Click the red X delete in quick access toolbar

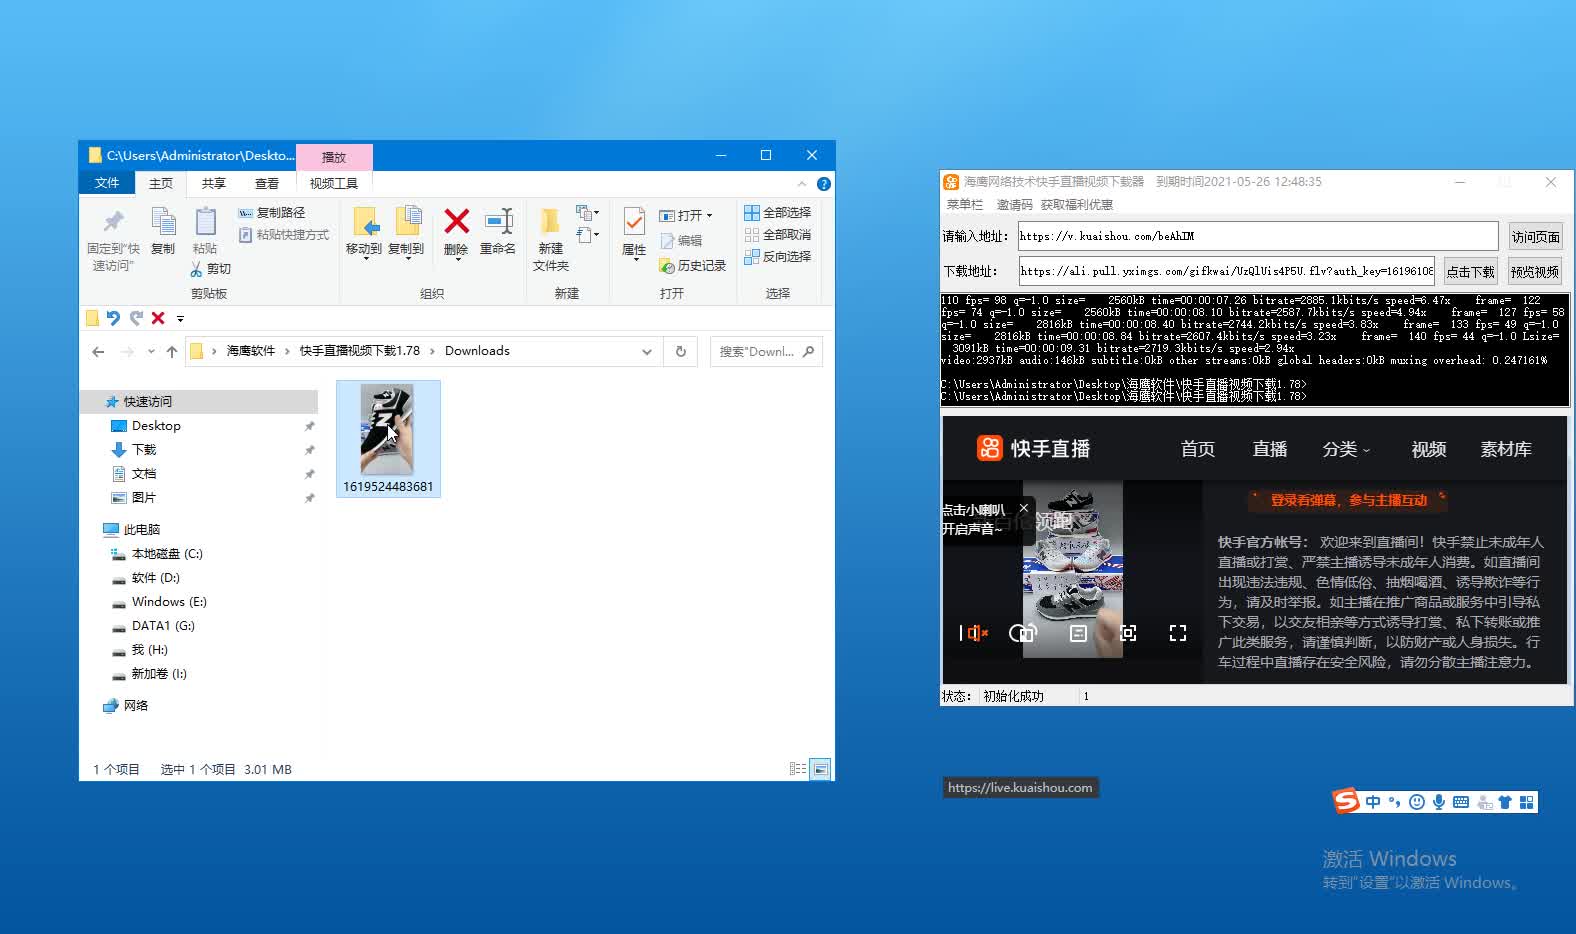(158, 318)
